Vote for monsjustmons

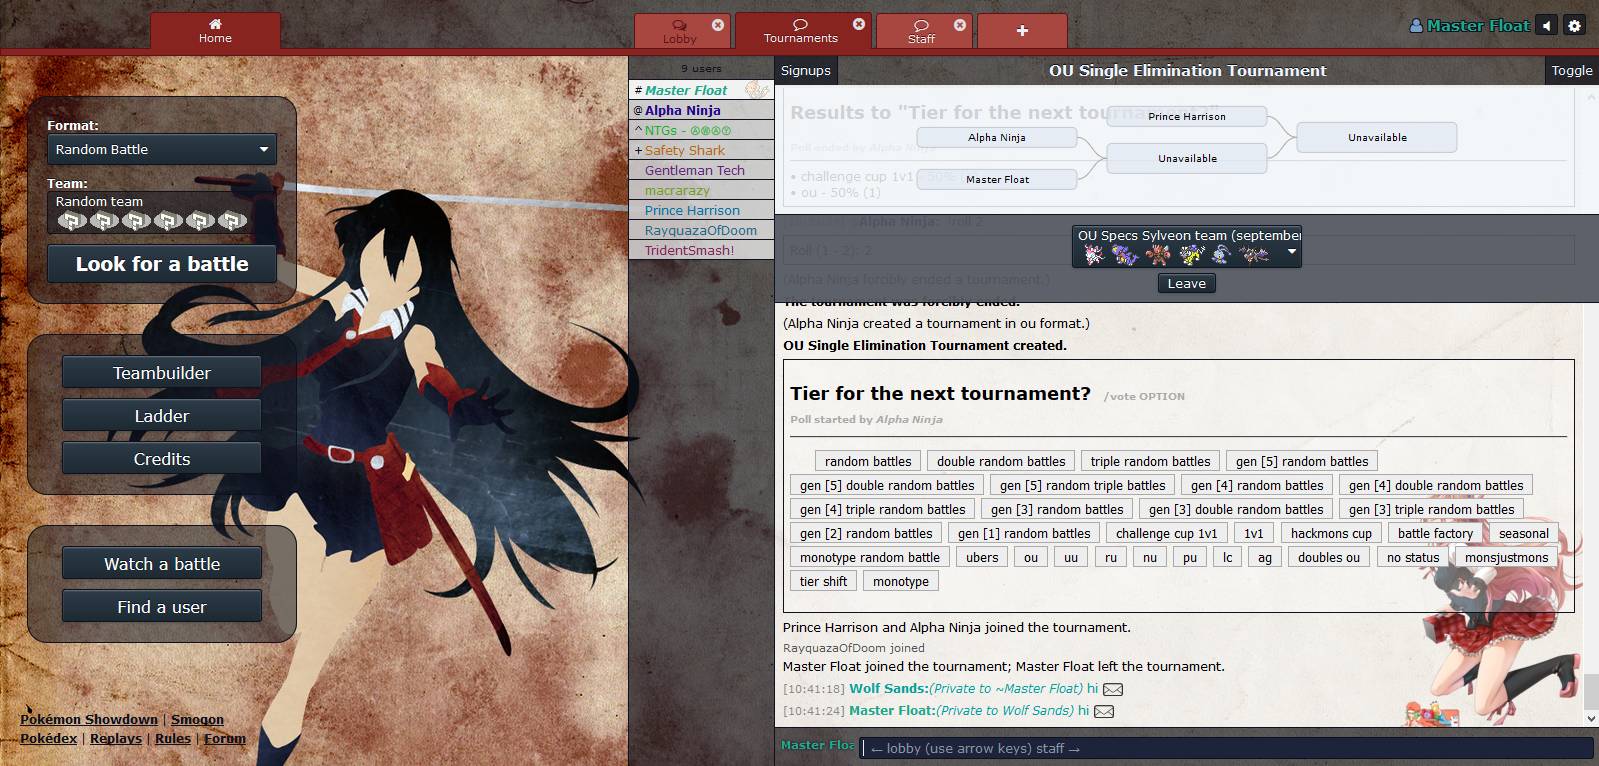(1506, 557)
